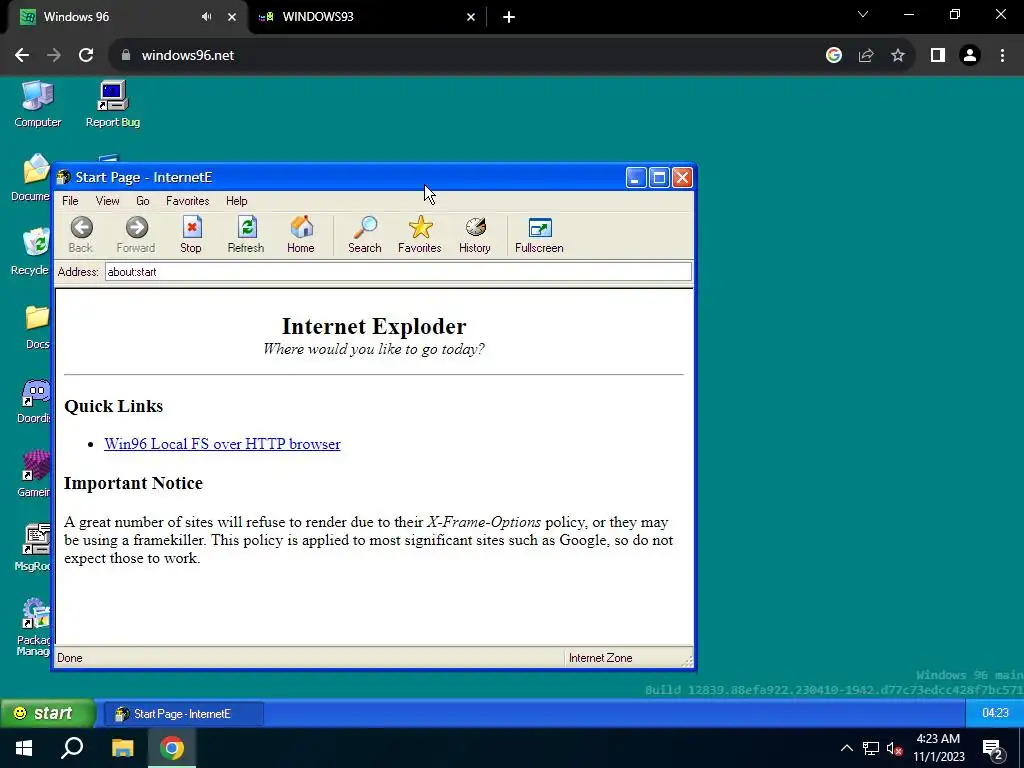Open the Gamein desktop shortcut
The width and height of the screenshot is (1024, 768).
click(33, 475)
